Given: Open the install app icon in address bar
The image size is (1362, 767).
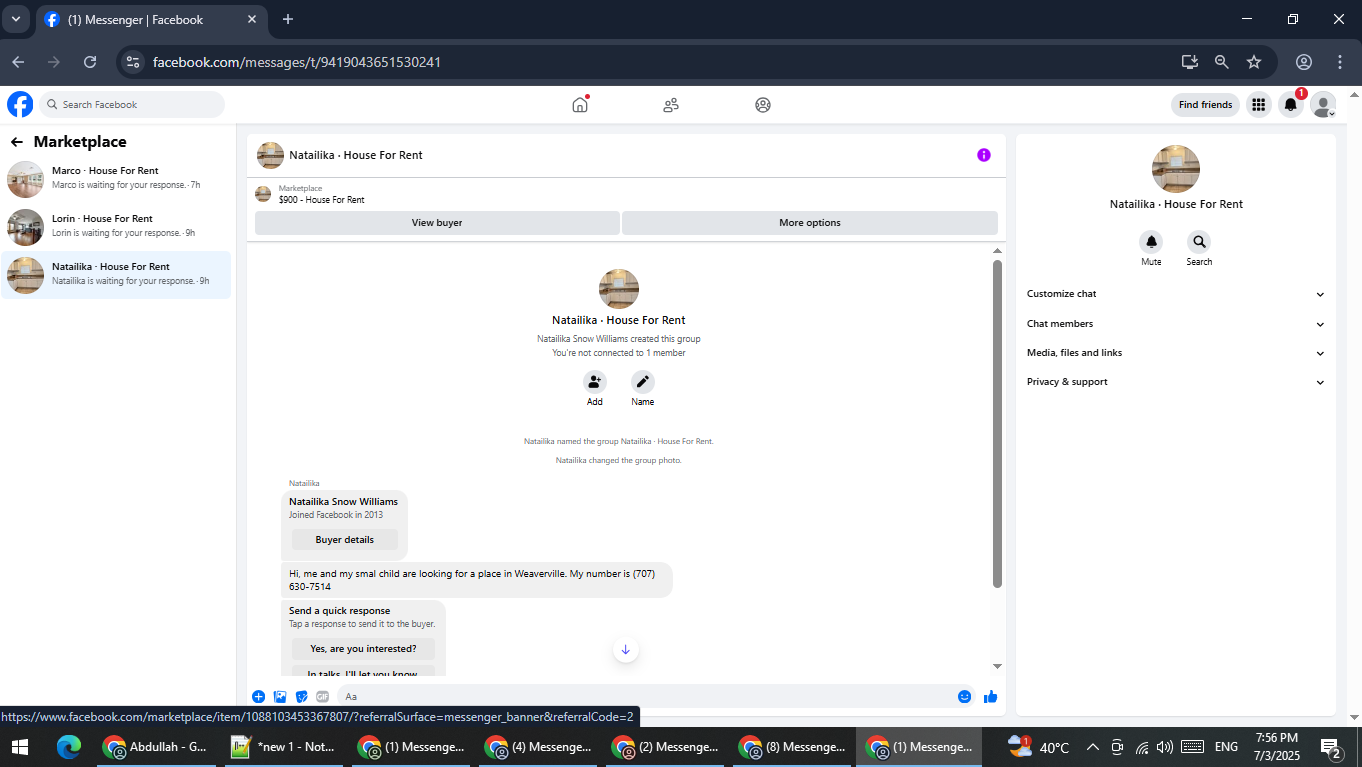Looking at the screenshot, I should point(1189,62).
